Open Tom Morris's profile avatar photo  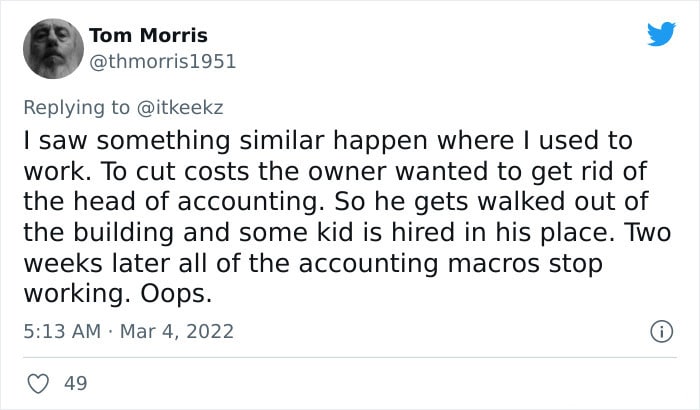(x=50, y=48)
